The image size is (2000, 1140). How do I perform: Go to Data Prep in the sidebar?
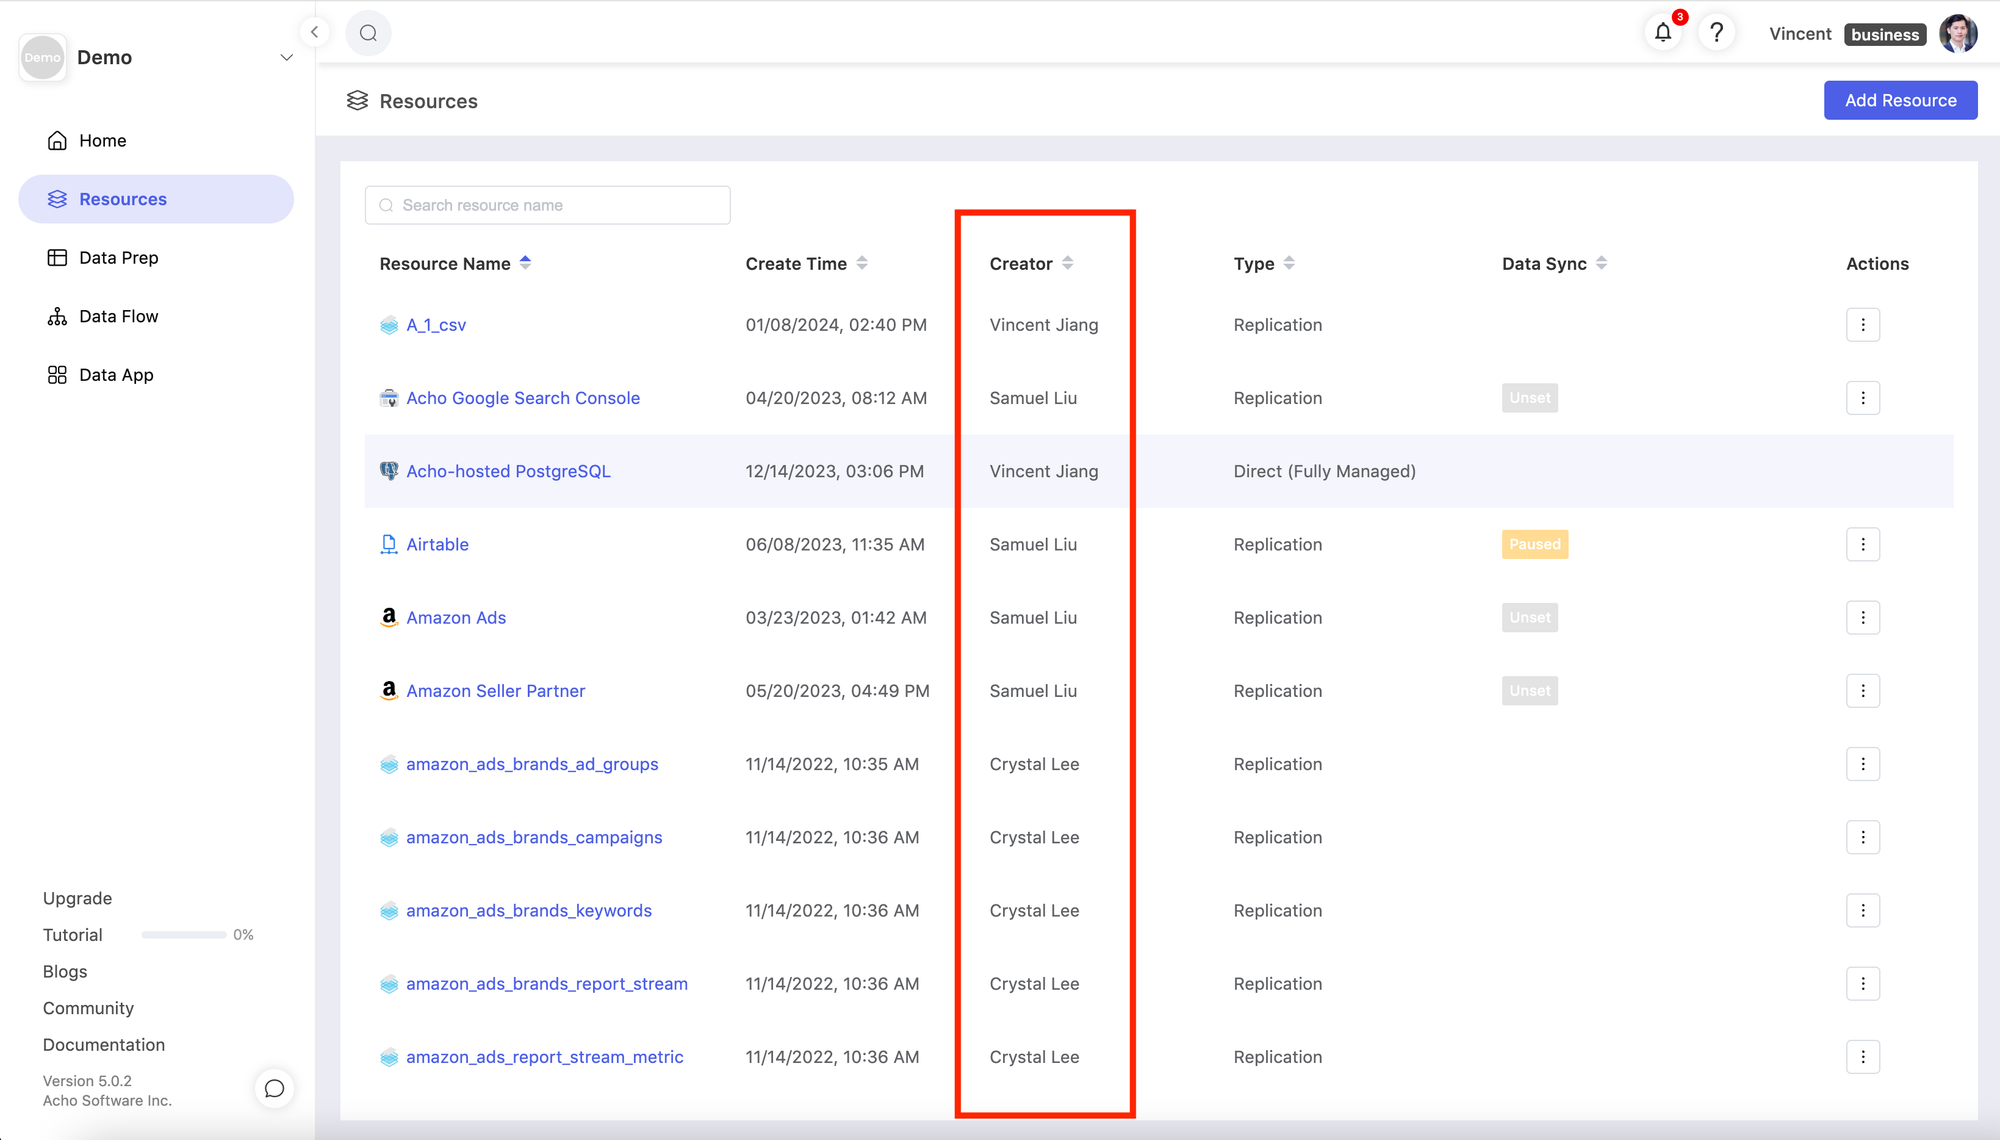[x=118, y=258]
